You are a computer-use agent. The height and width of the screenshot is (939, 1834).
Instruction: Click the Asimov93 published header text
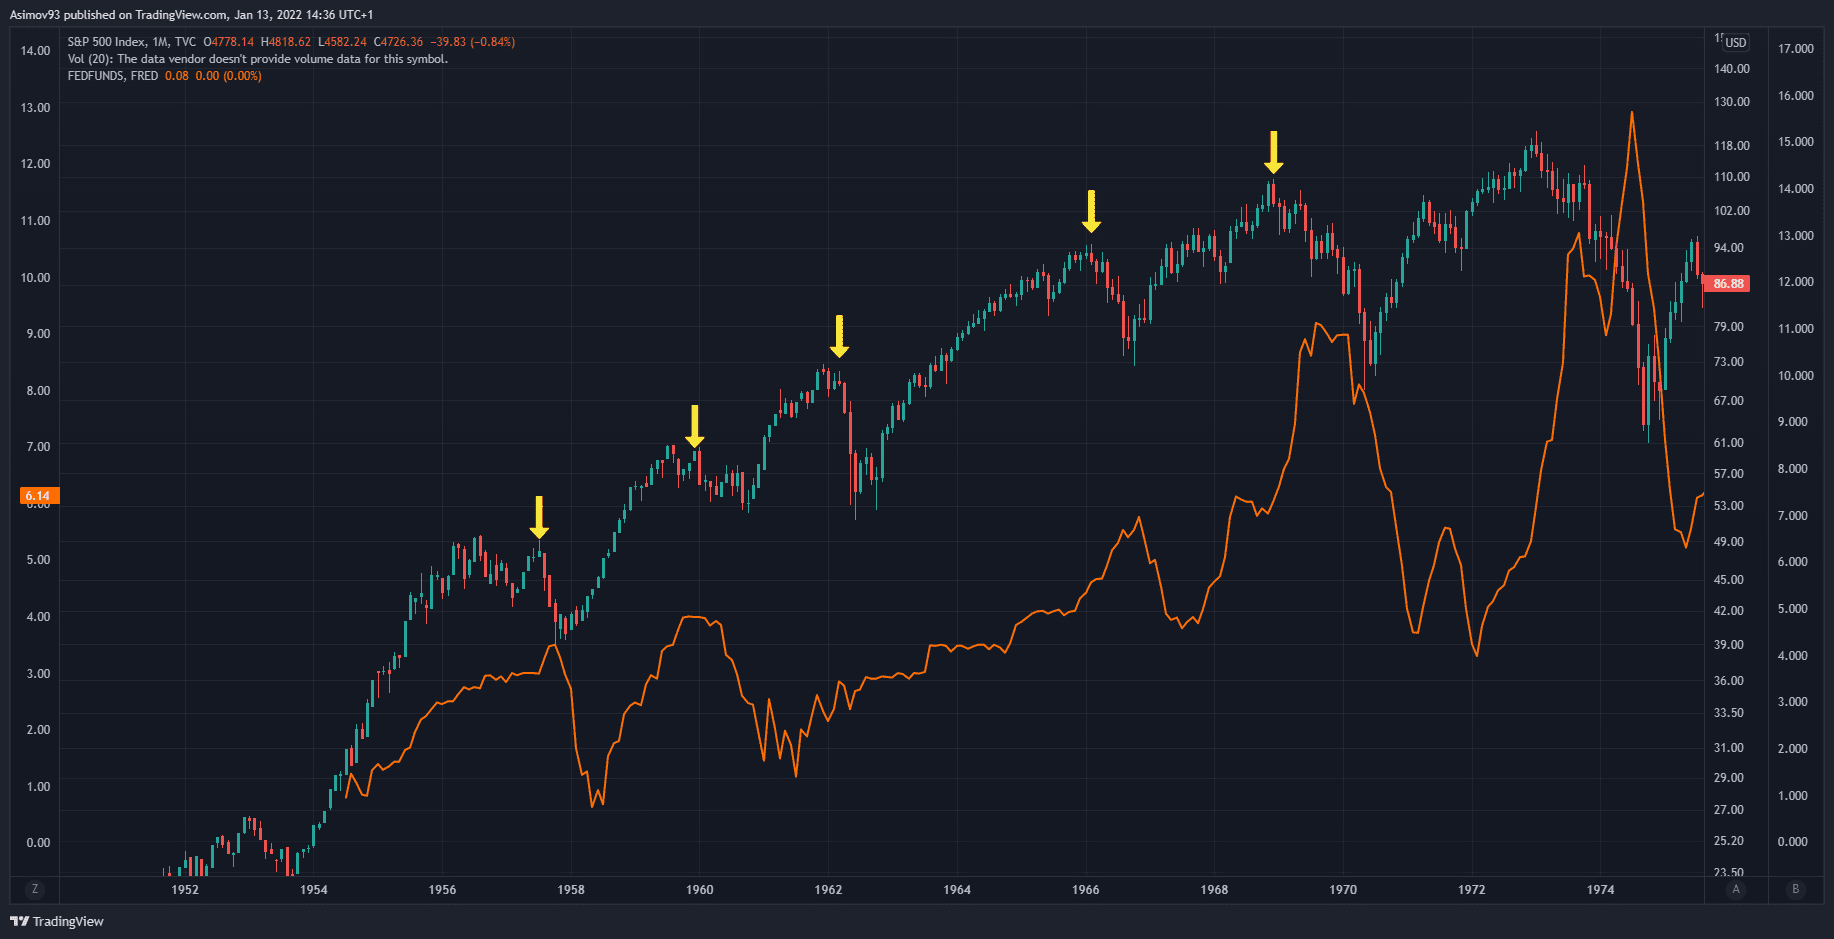191,15
